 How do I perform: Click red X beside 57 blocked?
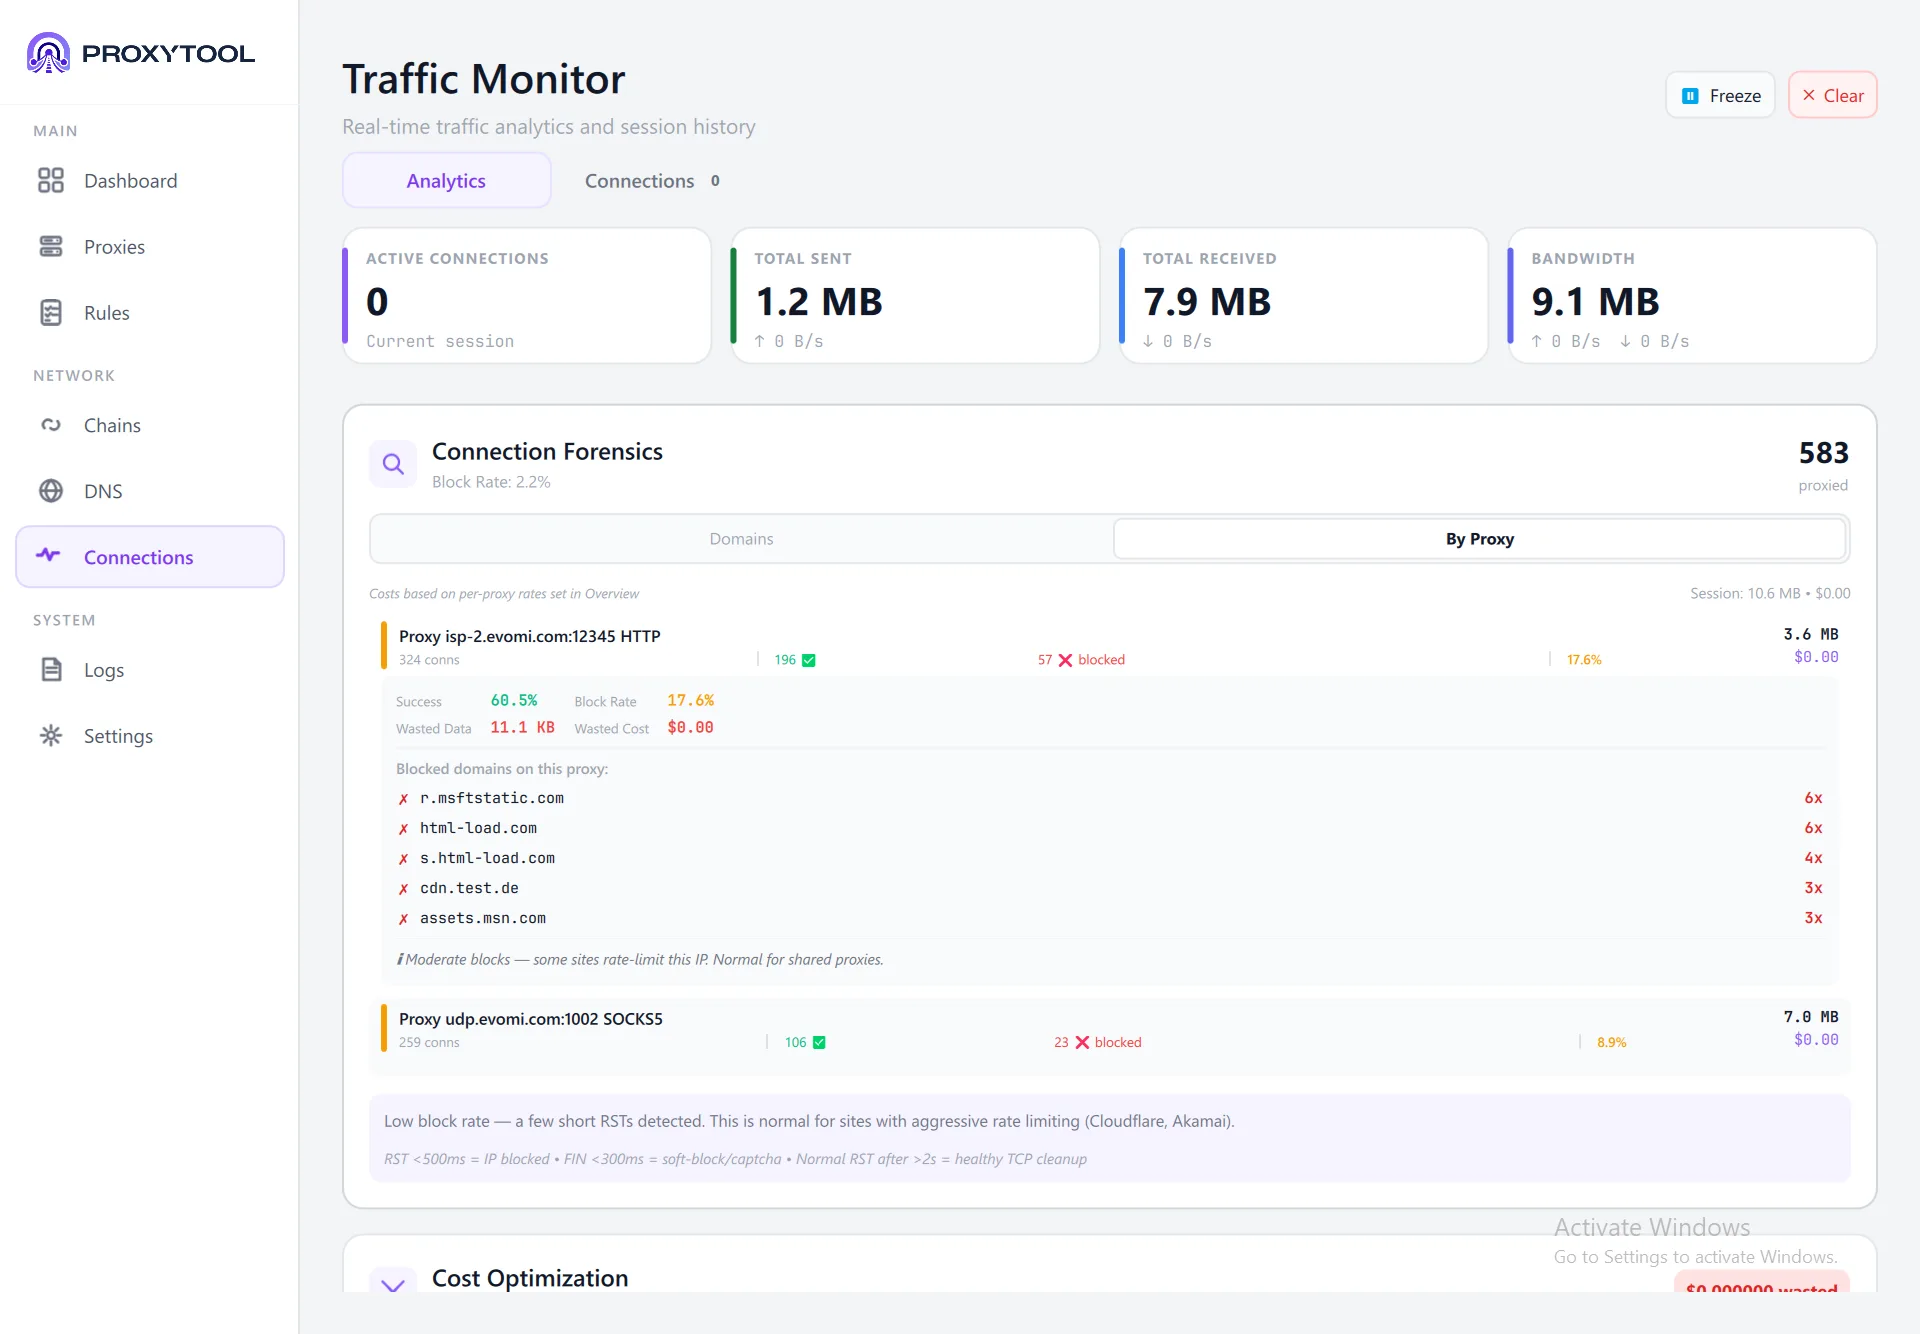click(1065, 660)
